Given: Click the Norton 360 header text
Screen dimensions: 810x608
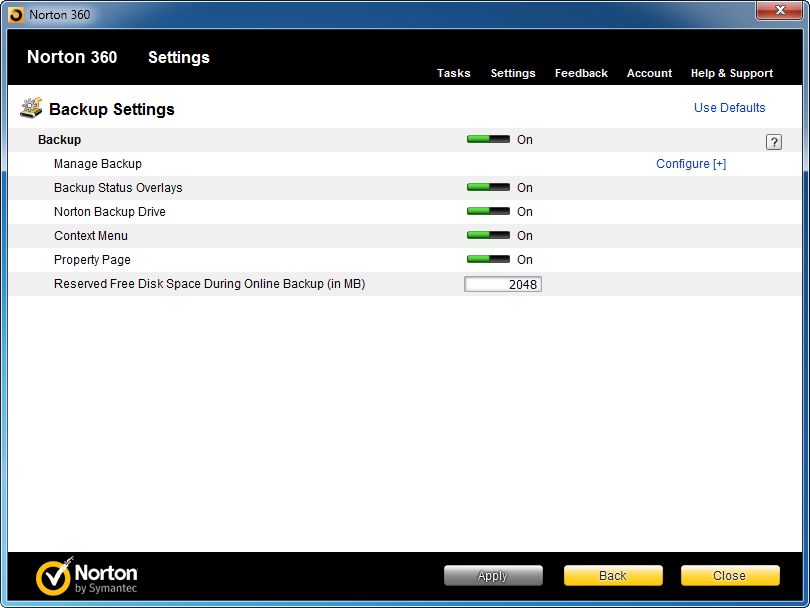Looking at the screenshot, I should pyautogui.click(x=72, y=57).
